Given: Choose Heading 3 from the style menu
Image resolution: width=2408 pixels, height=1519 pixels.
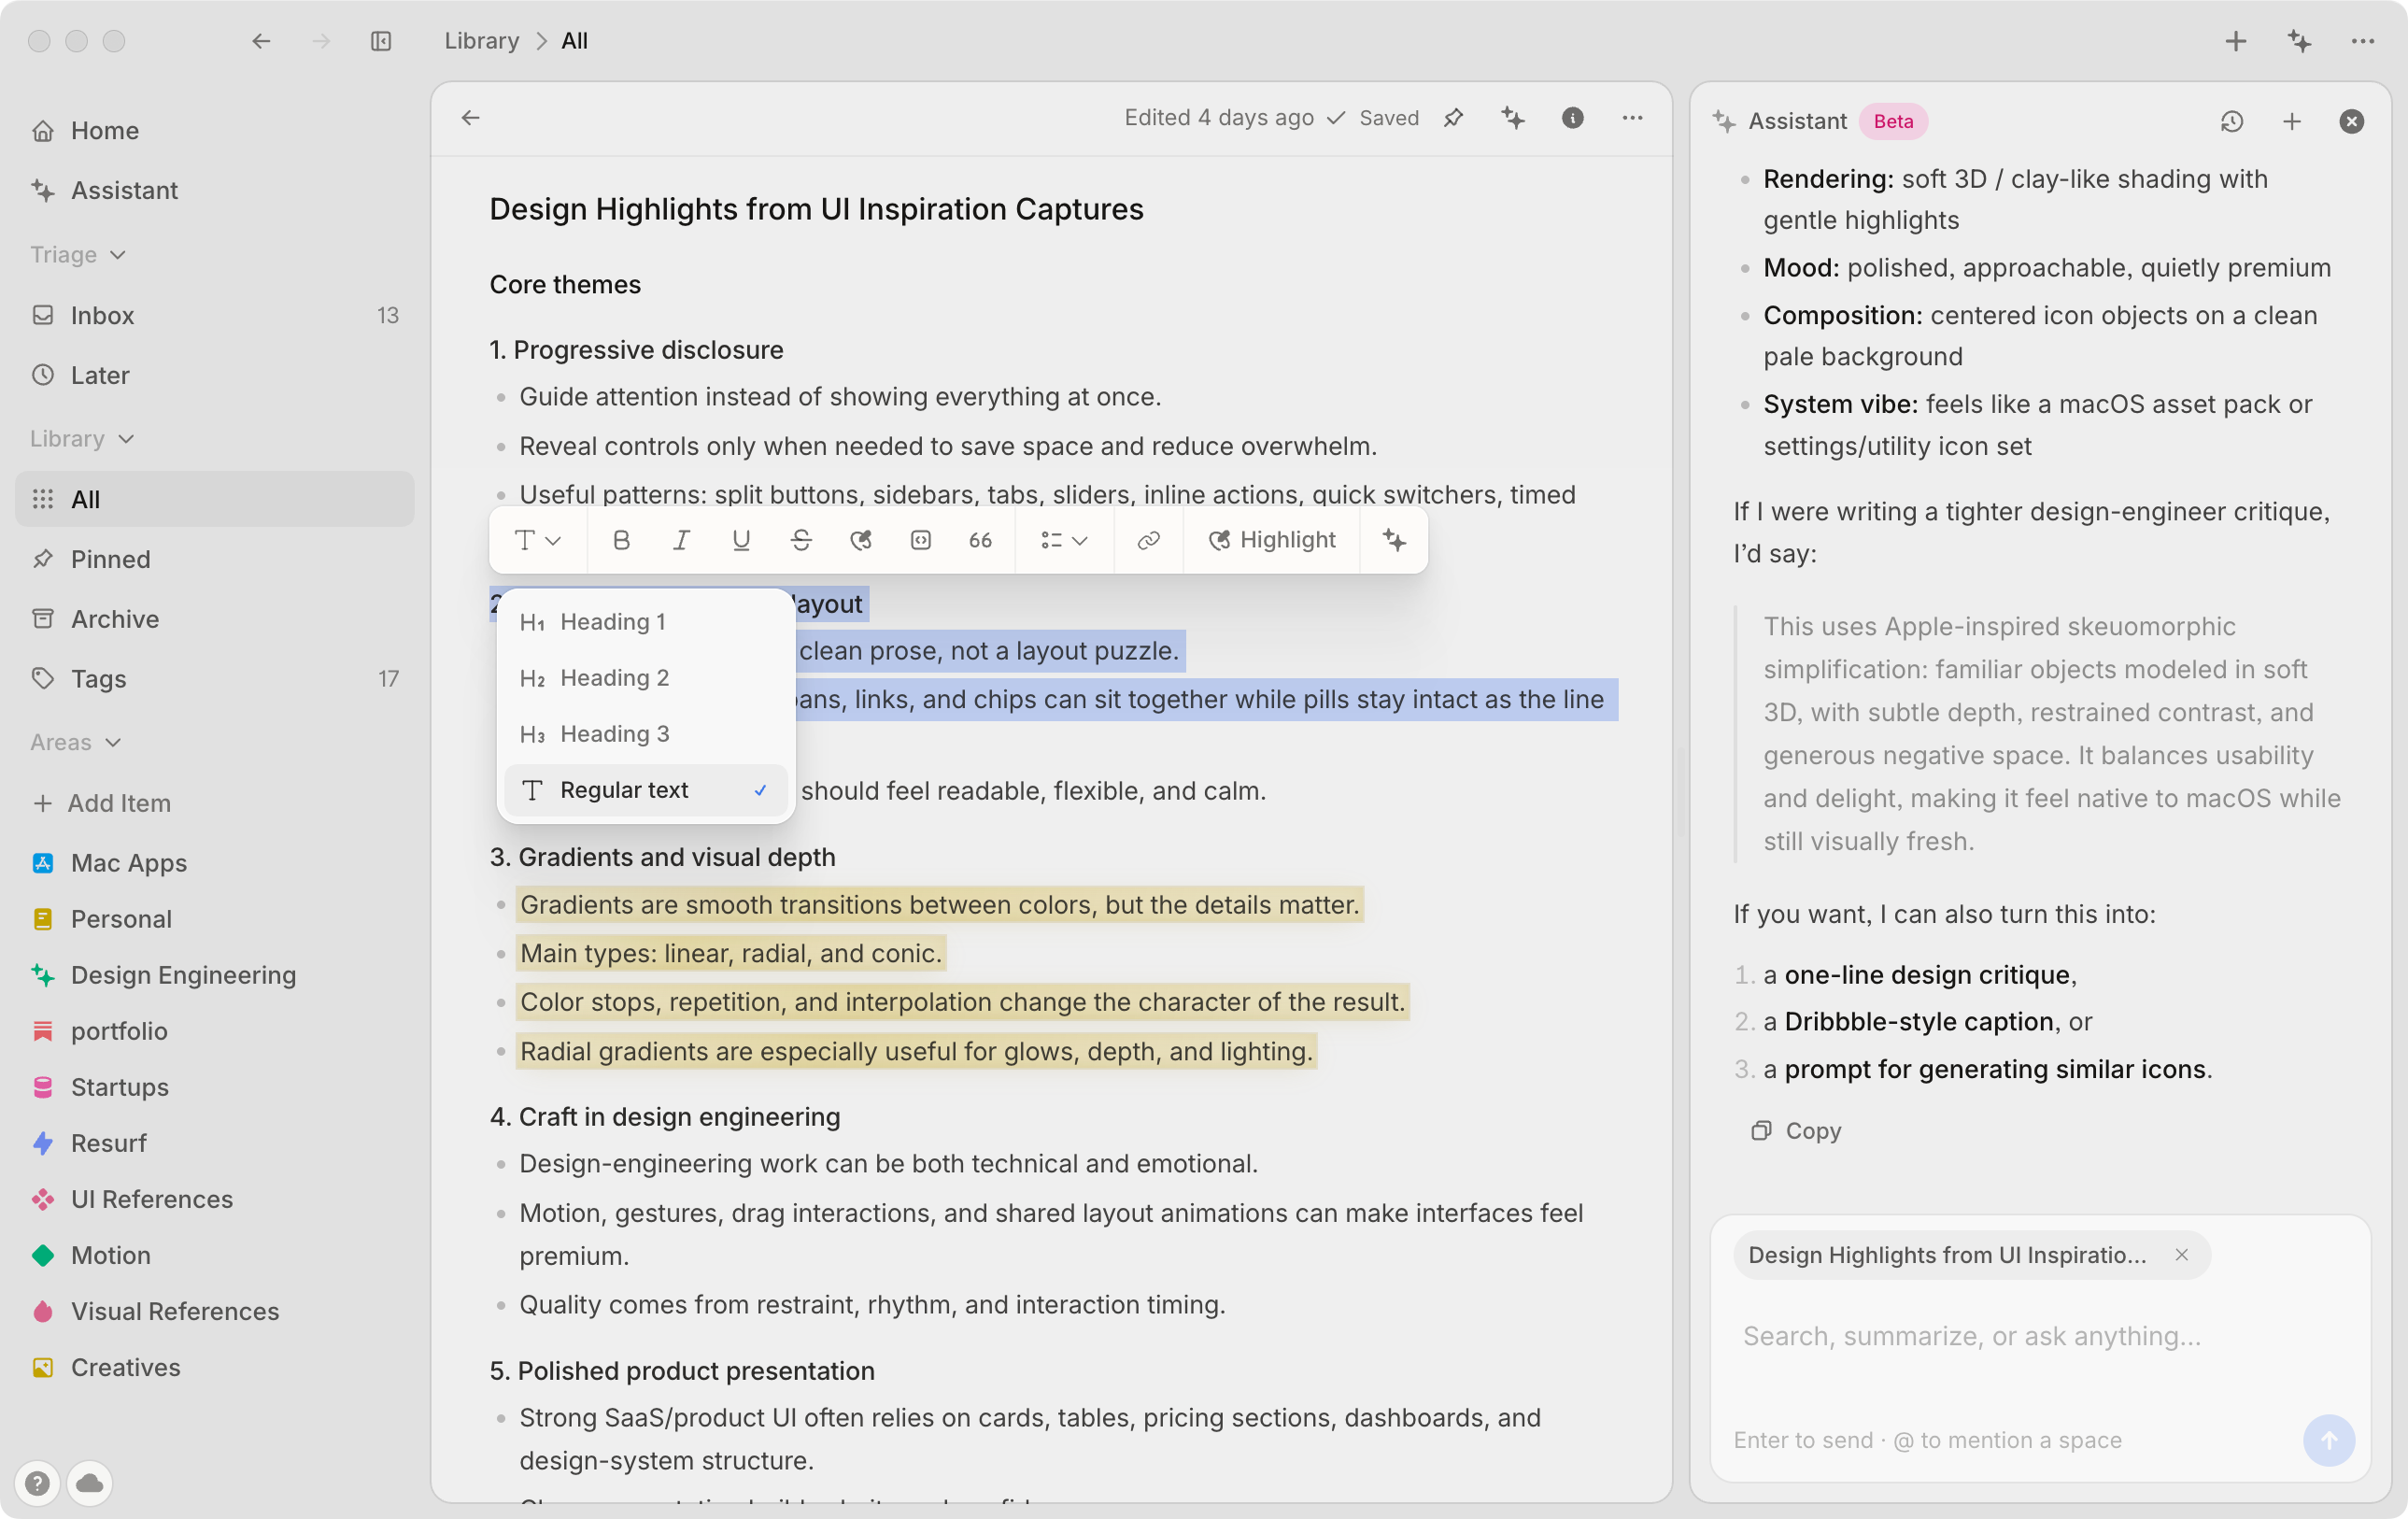Looking at the screenshot, I should click(646, 734).
